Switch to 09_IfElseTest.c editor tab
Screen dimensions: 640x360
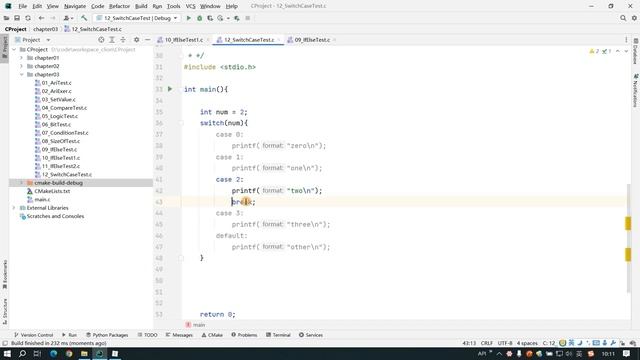click(x=312, y=40)
